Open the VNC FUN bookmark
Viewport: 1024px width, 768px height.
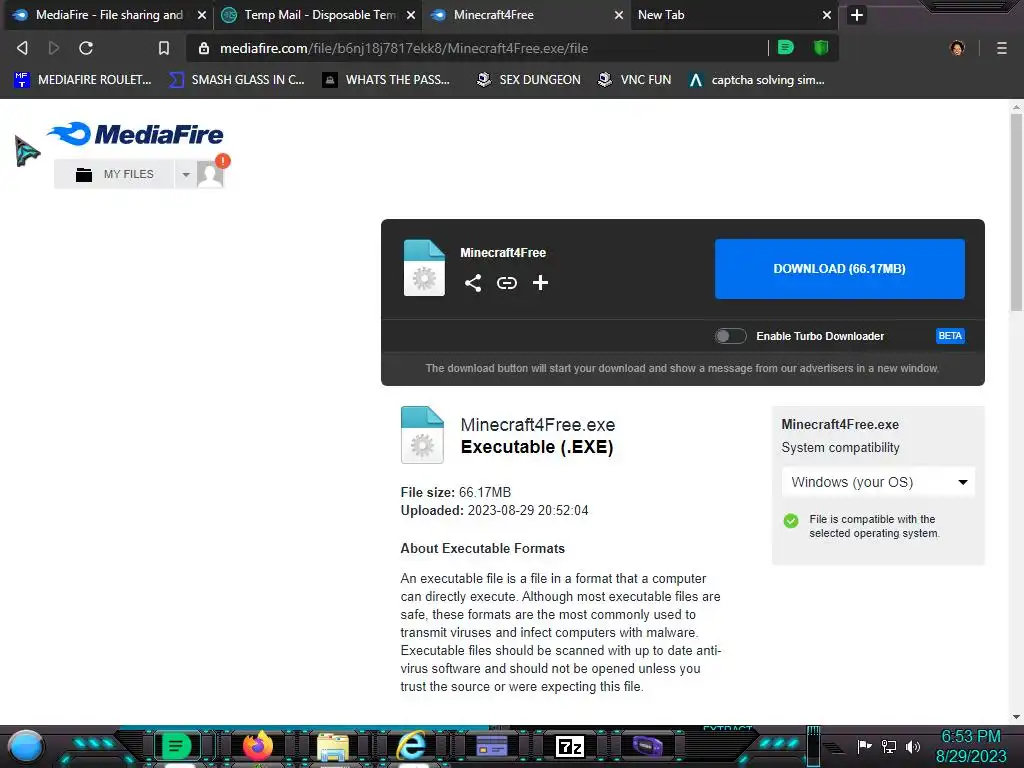634,80
